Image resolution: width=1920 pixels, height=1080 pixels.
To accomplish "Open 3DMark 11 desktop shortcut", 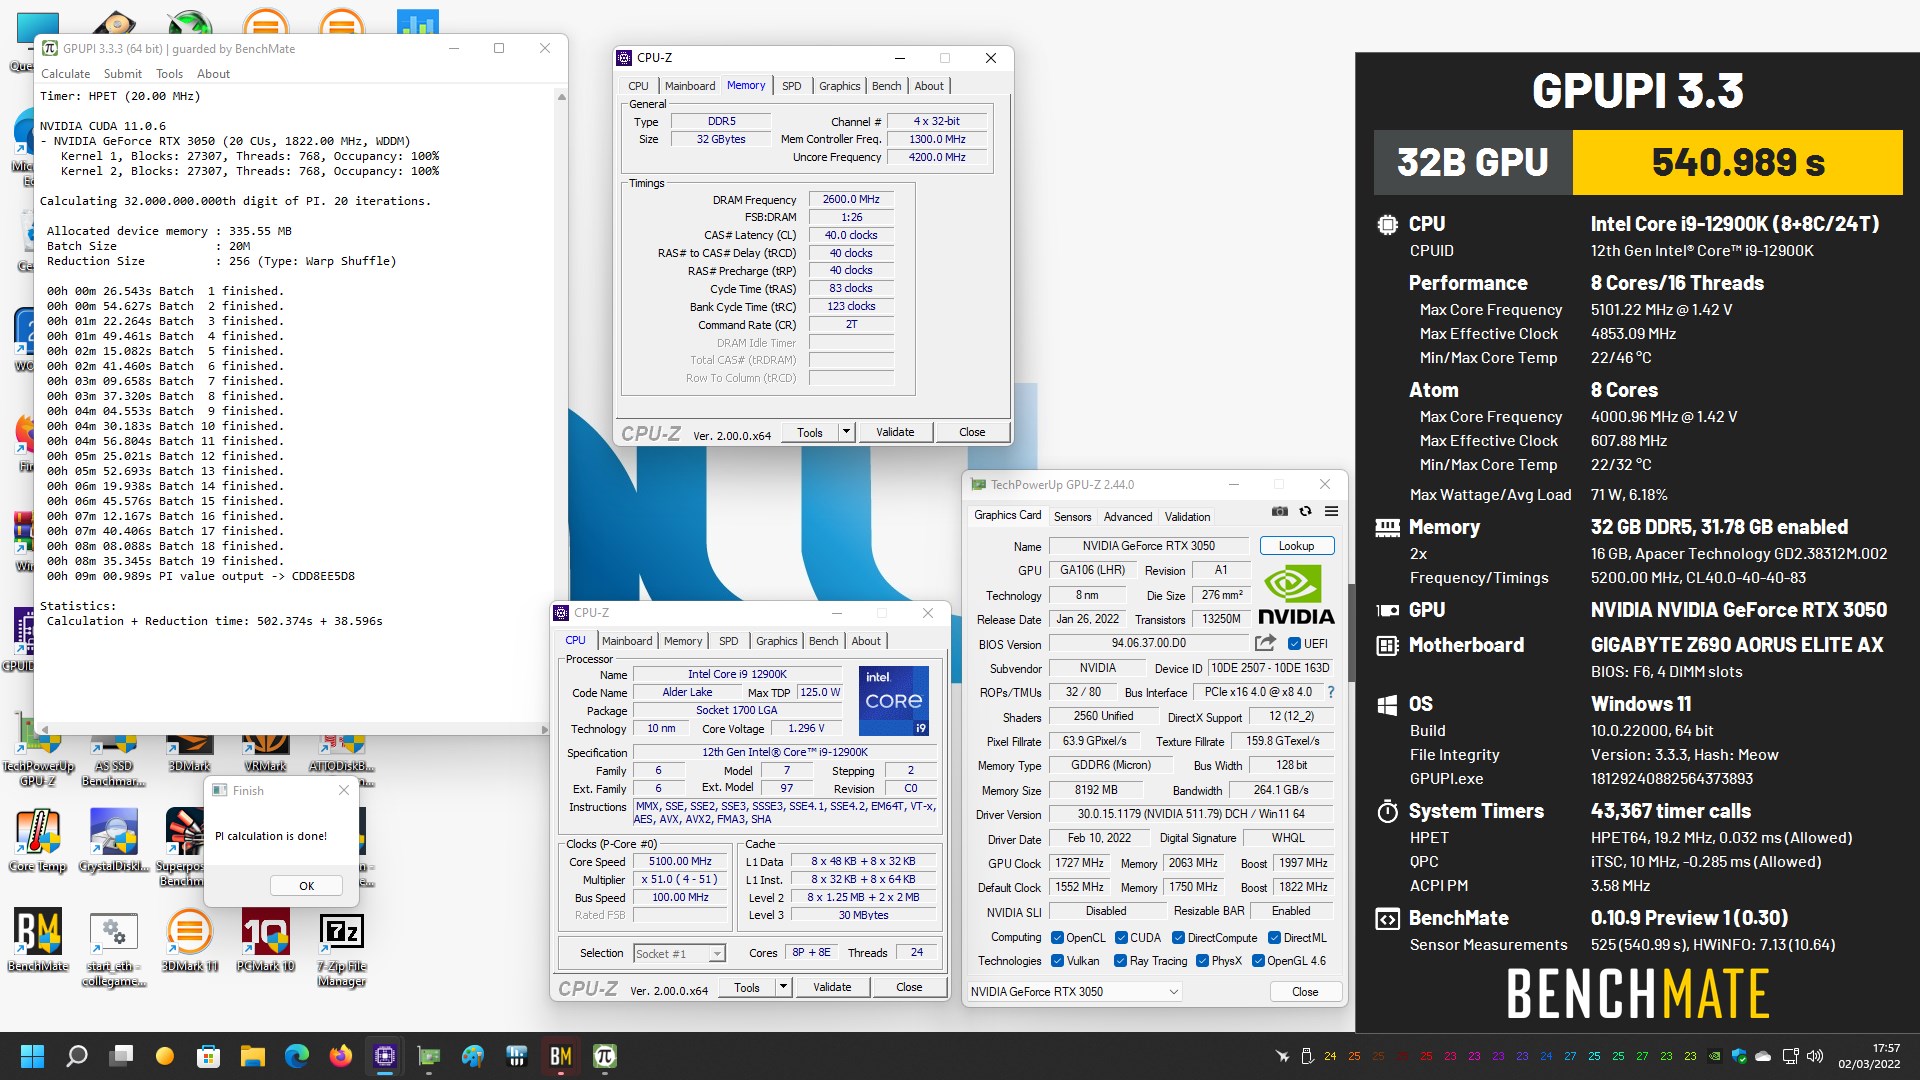I will pyautogui.click(x=189, y=940).
